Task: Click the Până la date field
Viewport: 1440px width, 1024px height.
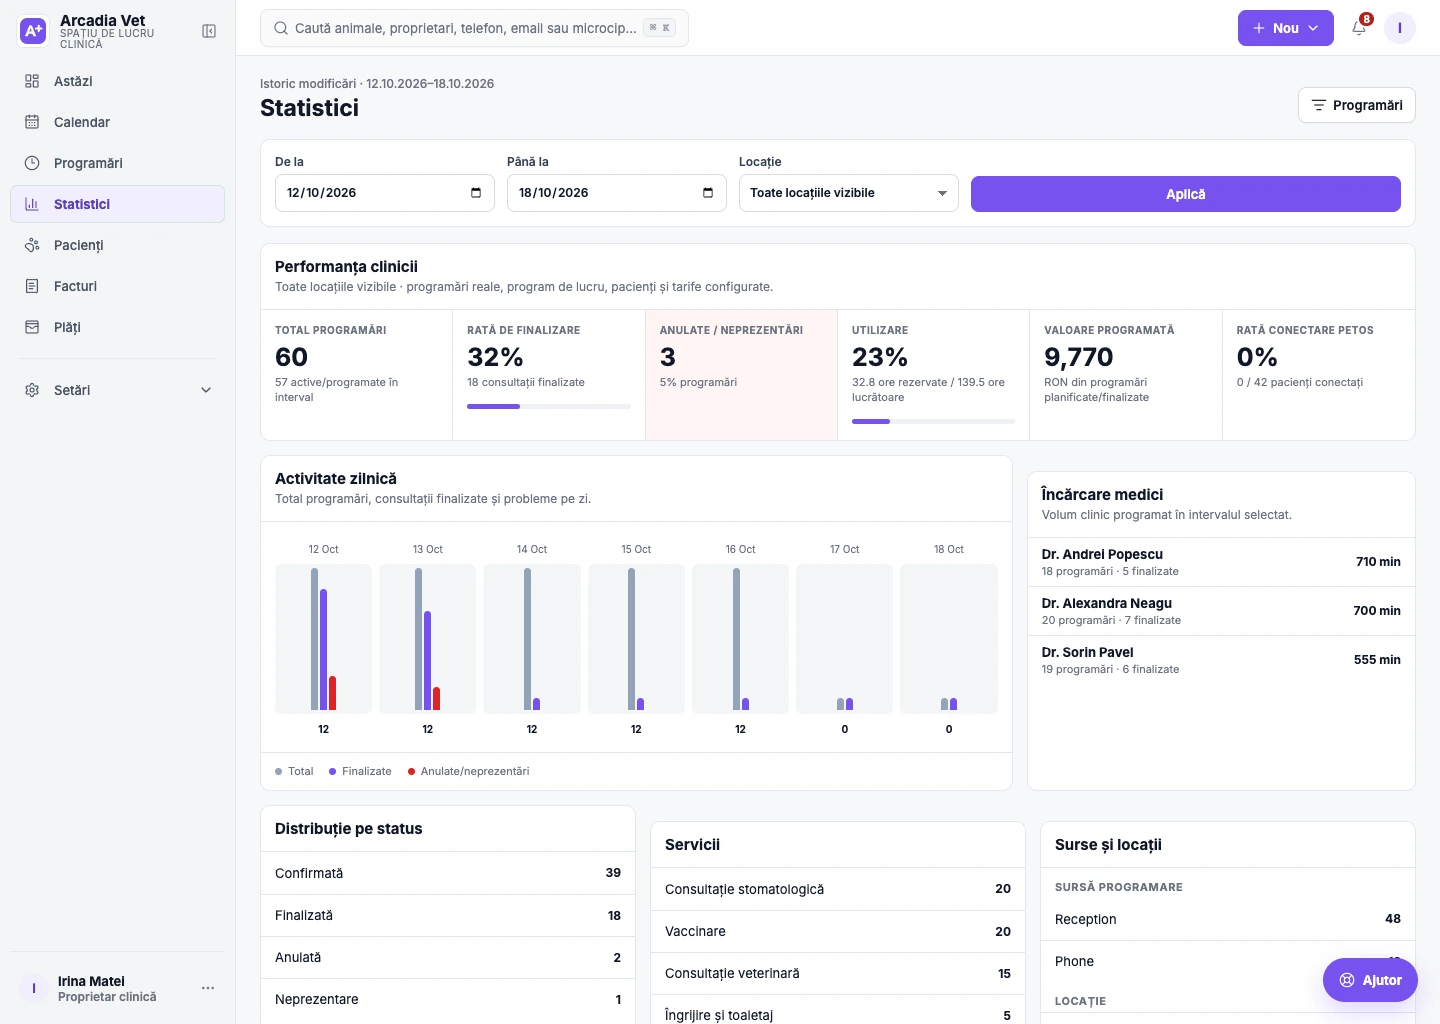Action: click(617, 193)
